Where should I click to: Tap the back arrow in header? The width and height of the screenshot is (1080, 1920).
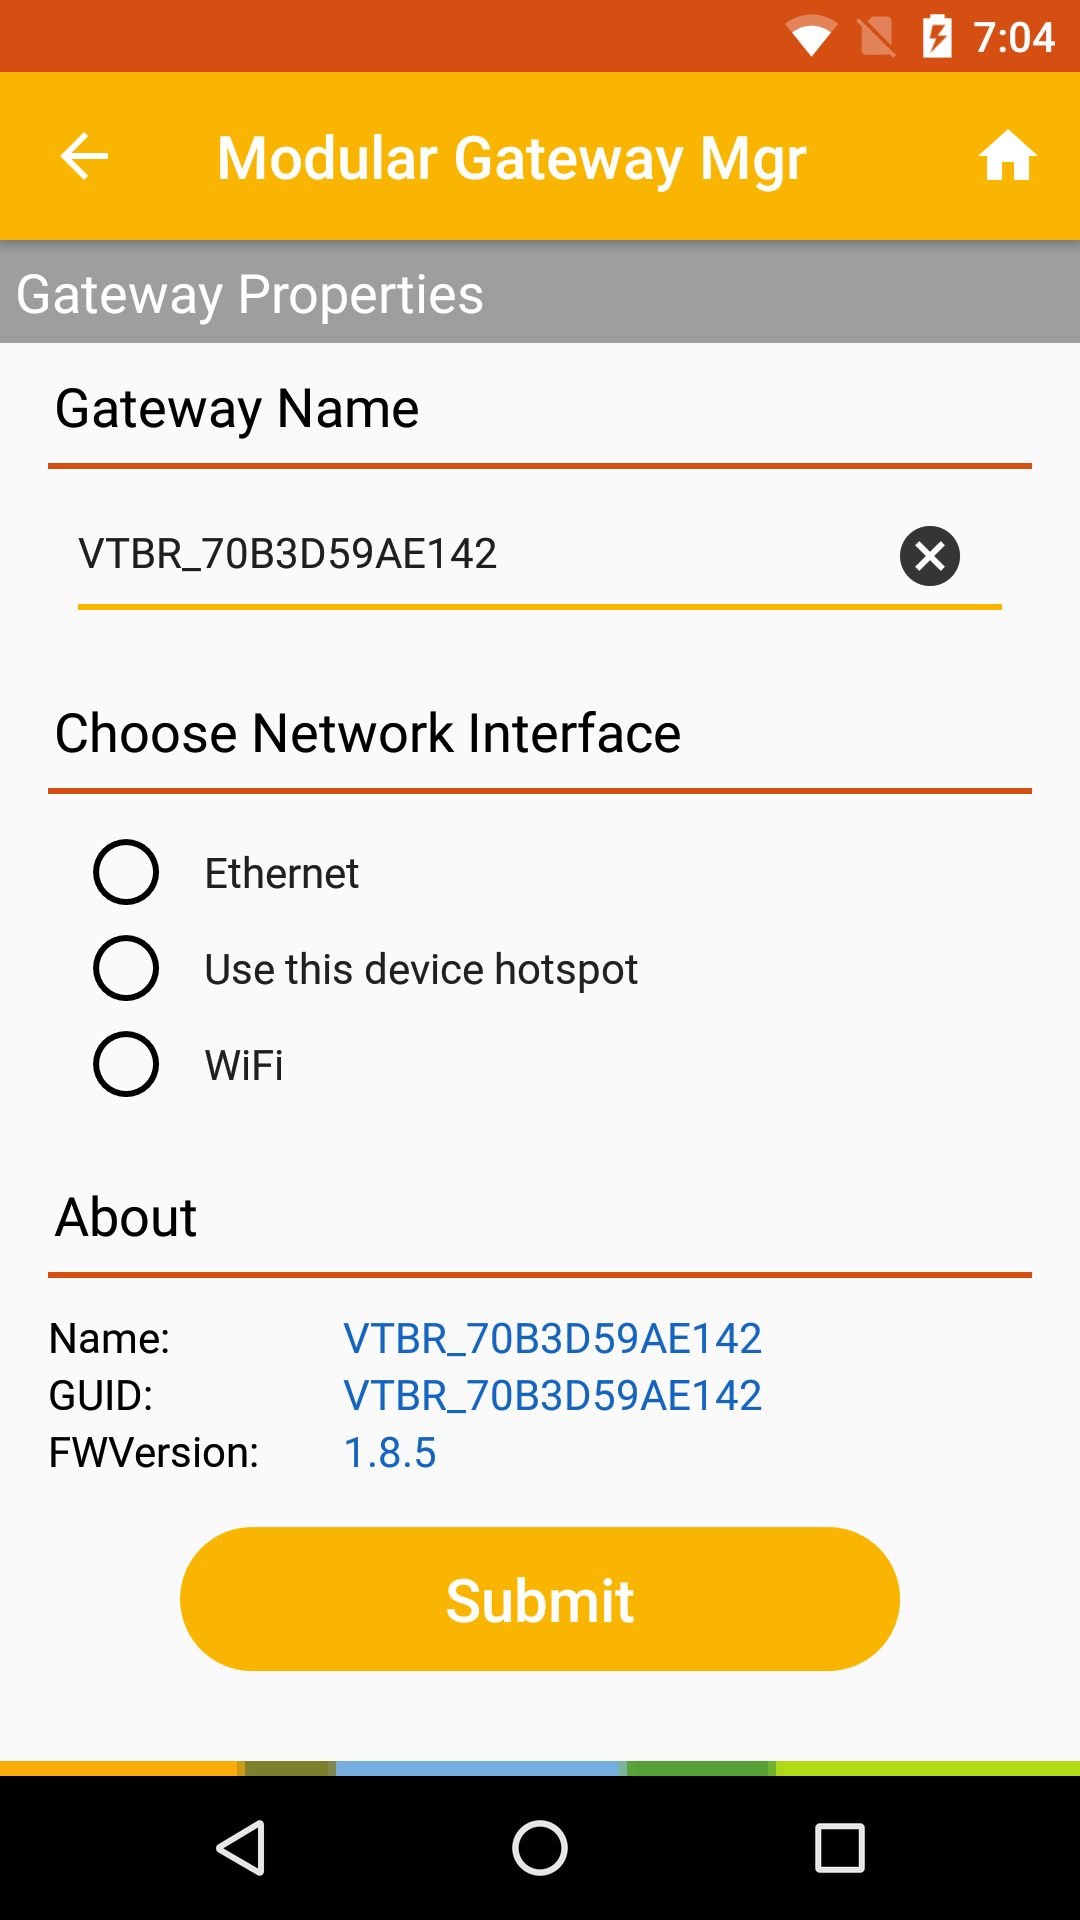point(84,157)
